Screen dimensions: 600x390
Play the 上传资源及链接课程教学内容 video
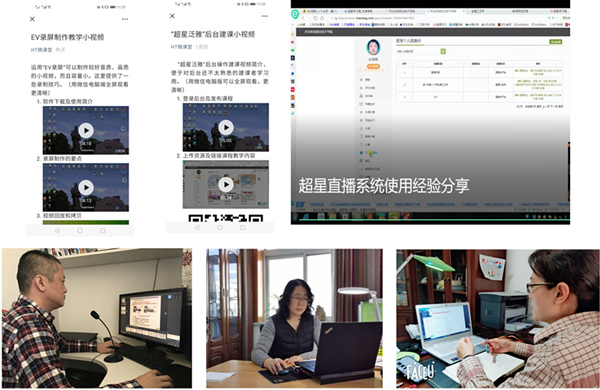pos(226,184)
